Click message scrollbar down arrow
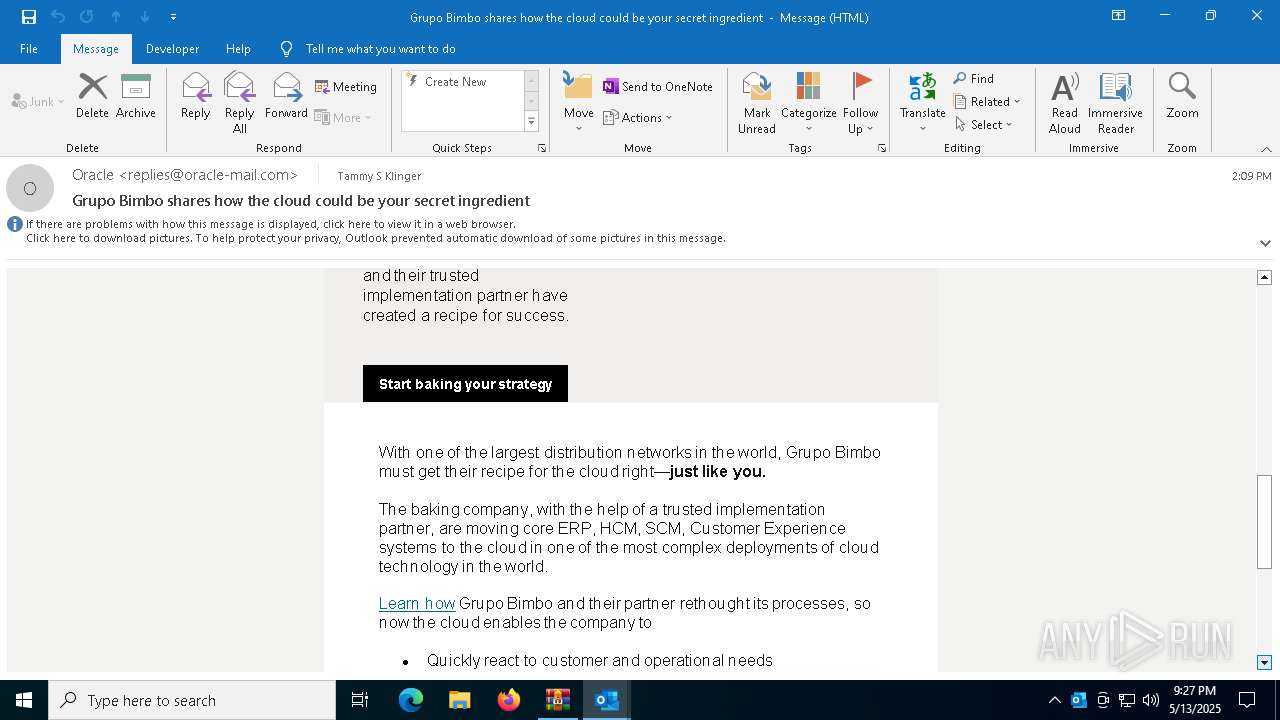1280x720 pixels. 1264,662
